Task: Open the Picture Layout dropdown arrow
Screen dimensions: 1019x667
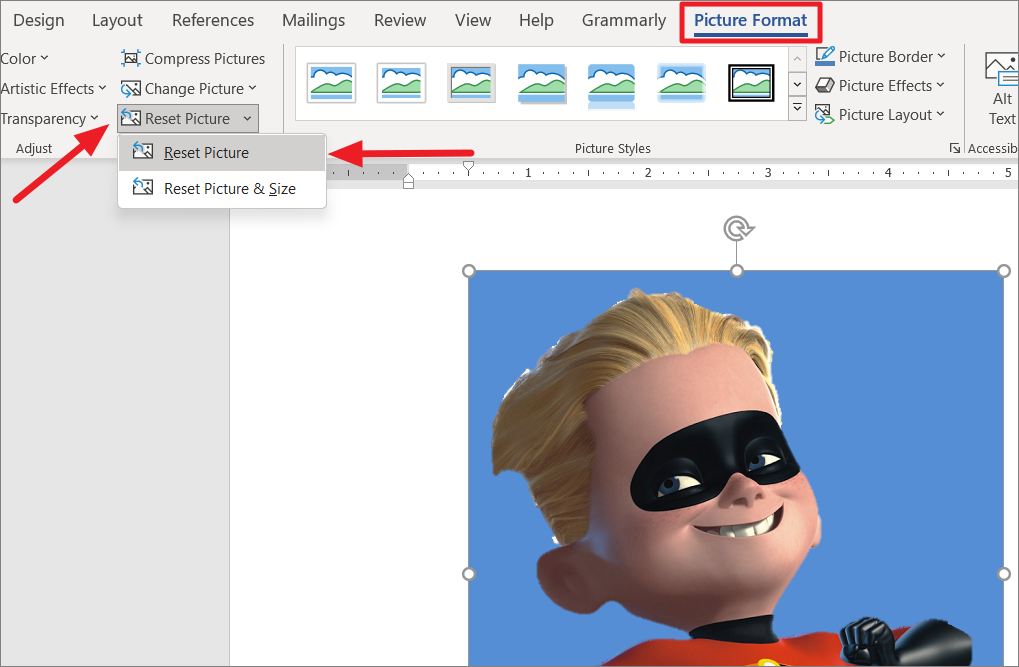Action: click(x=940, y=114)
